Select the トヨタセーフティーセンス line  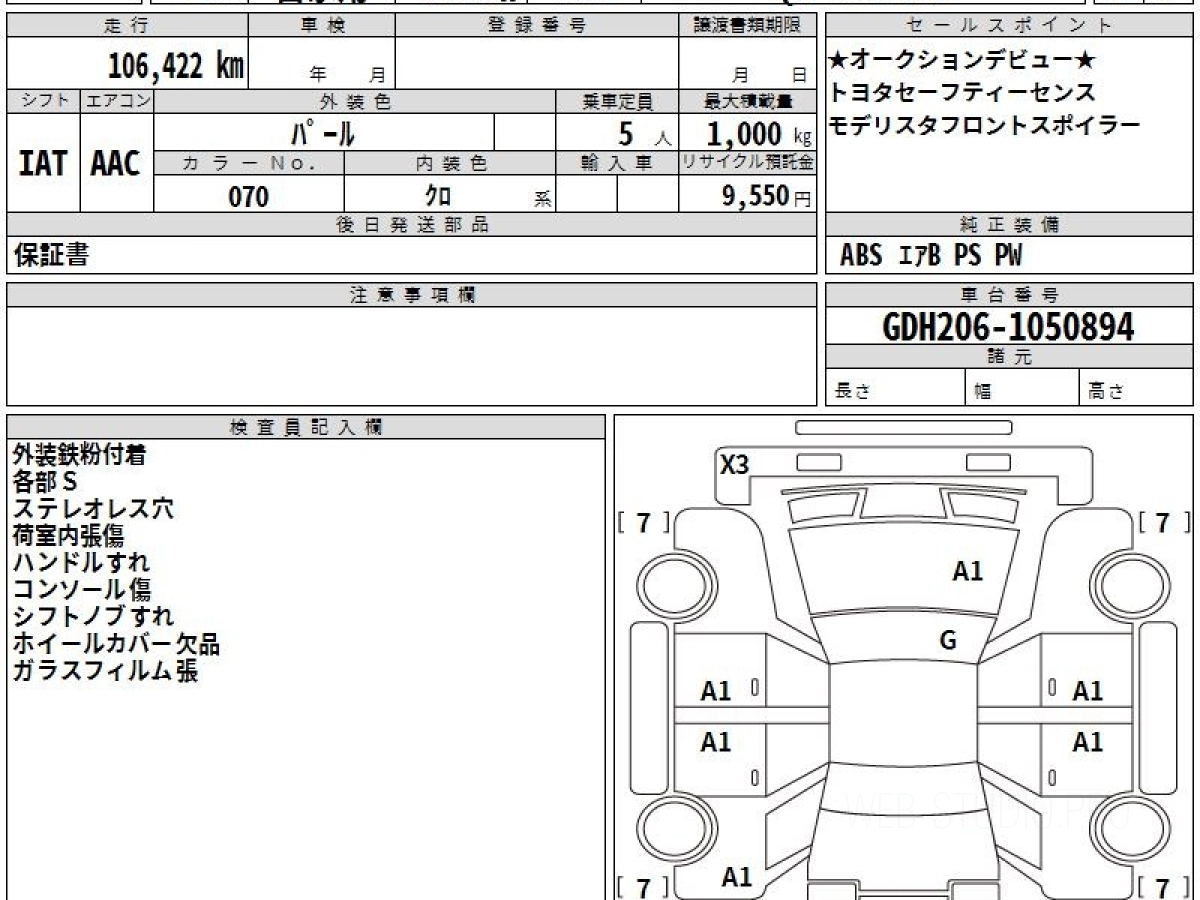(962, 93)
